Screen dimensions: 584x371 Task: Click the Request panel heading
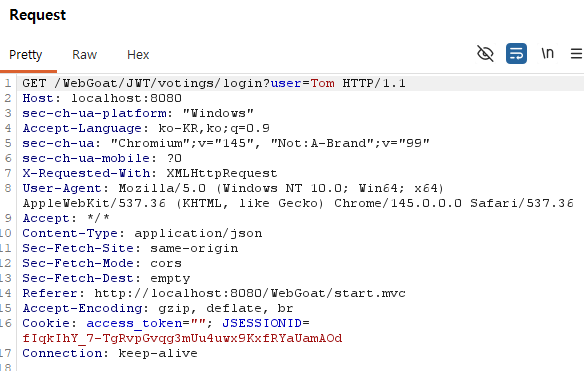38,15
